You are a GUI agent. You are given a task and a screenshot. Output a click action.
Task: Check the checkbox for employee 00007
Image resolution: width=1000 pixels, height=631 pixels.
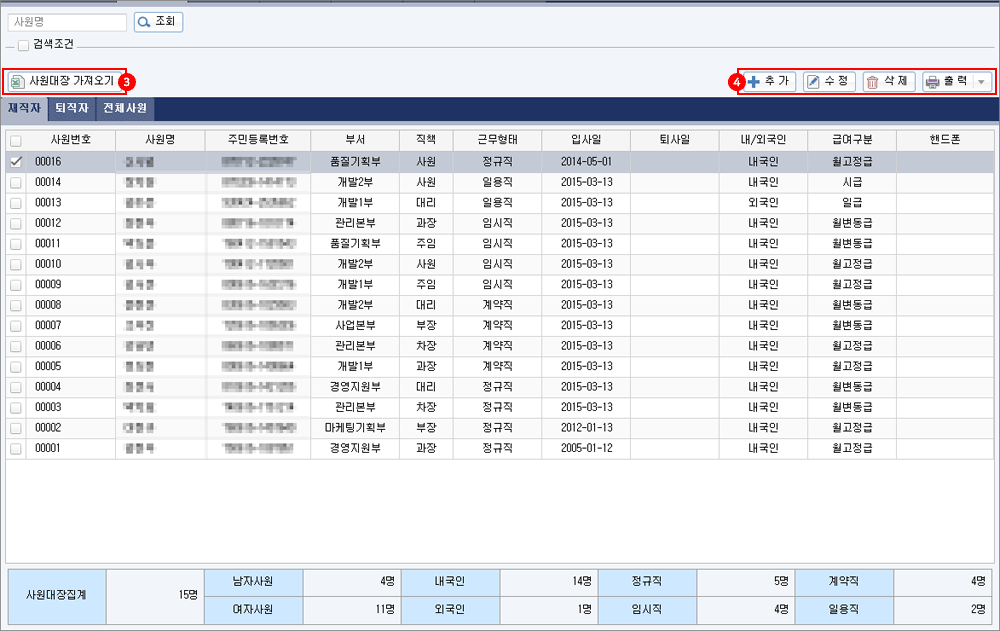(x=16, y=325)
